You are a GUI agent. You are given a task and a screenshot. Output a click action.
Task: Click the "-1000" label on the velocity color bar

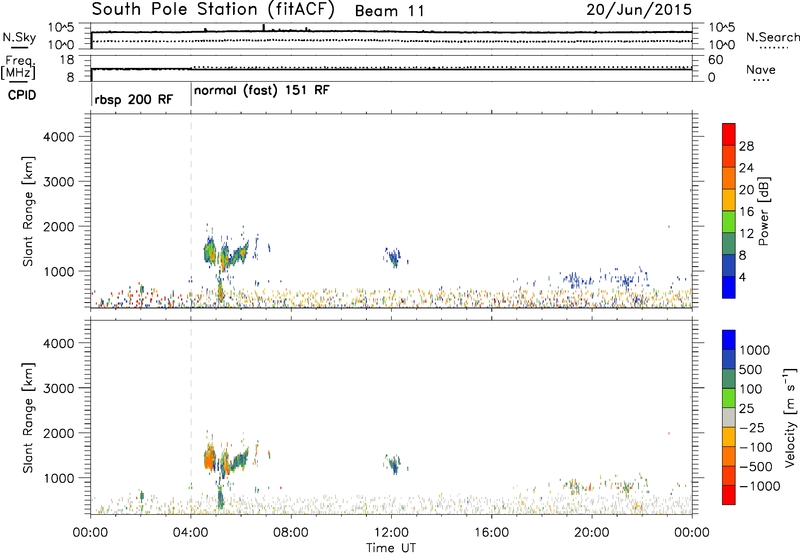[x=759, y=486]
